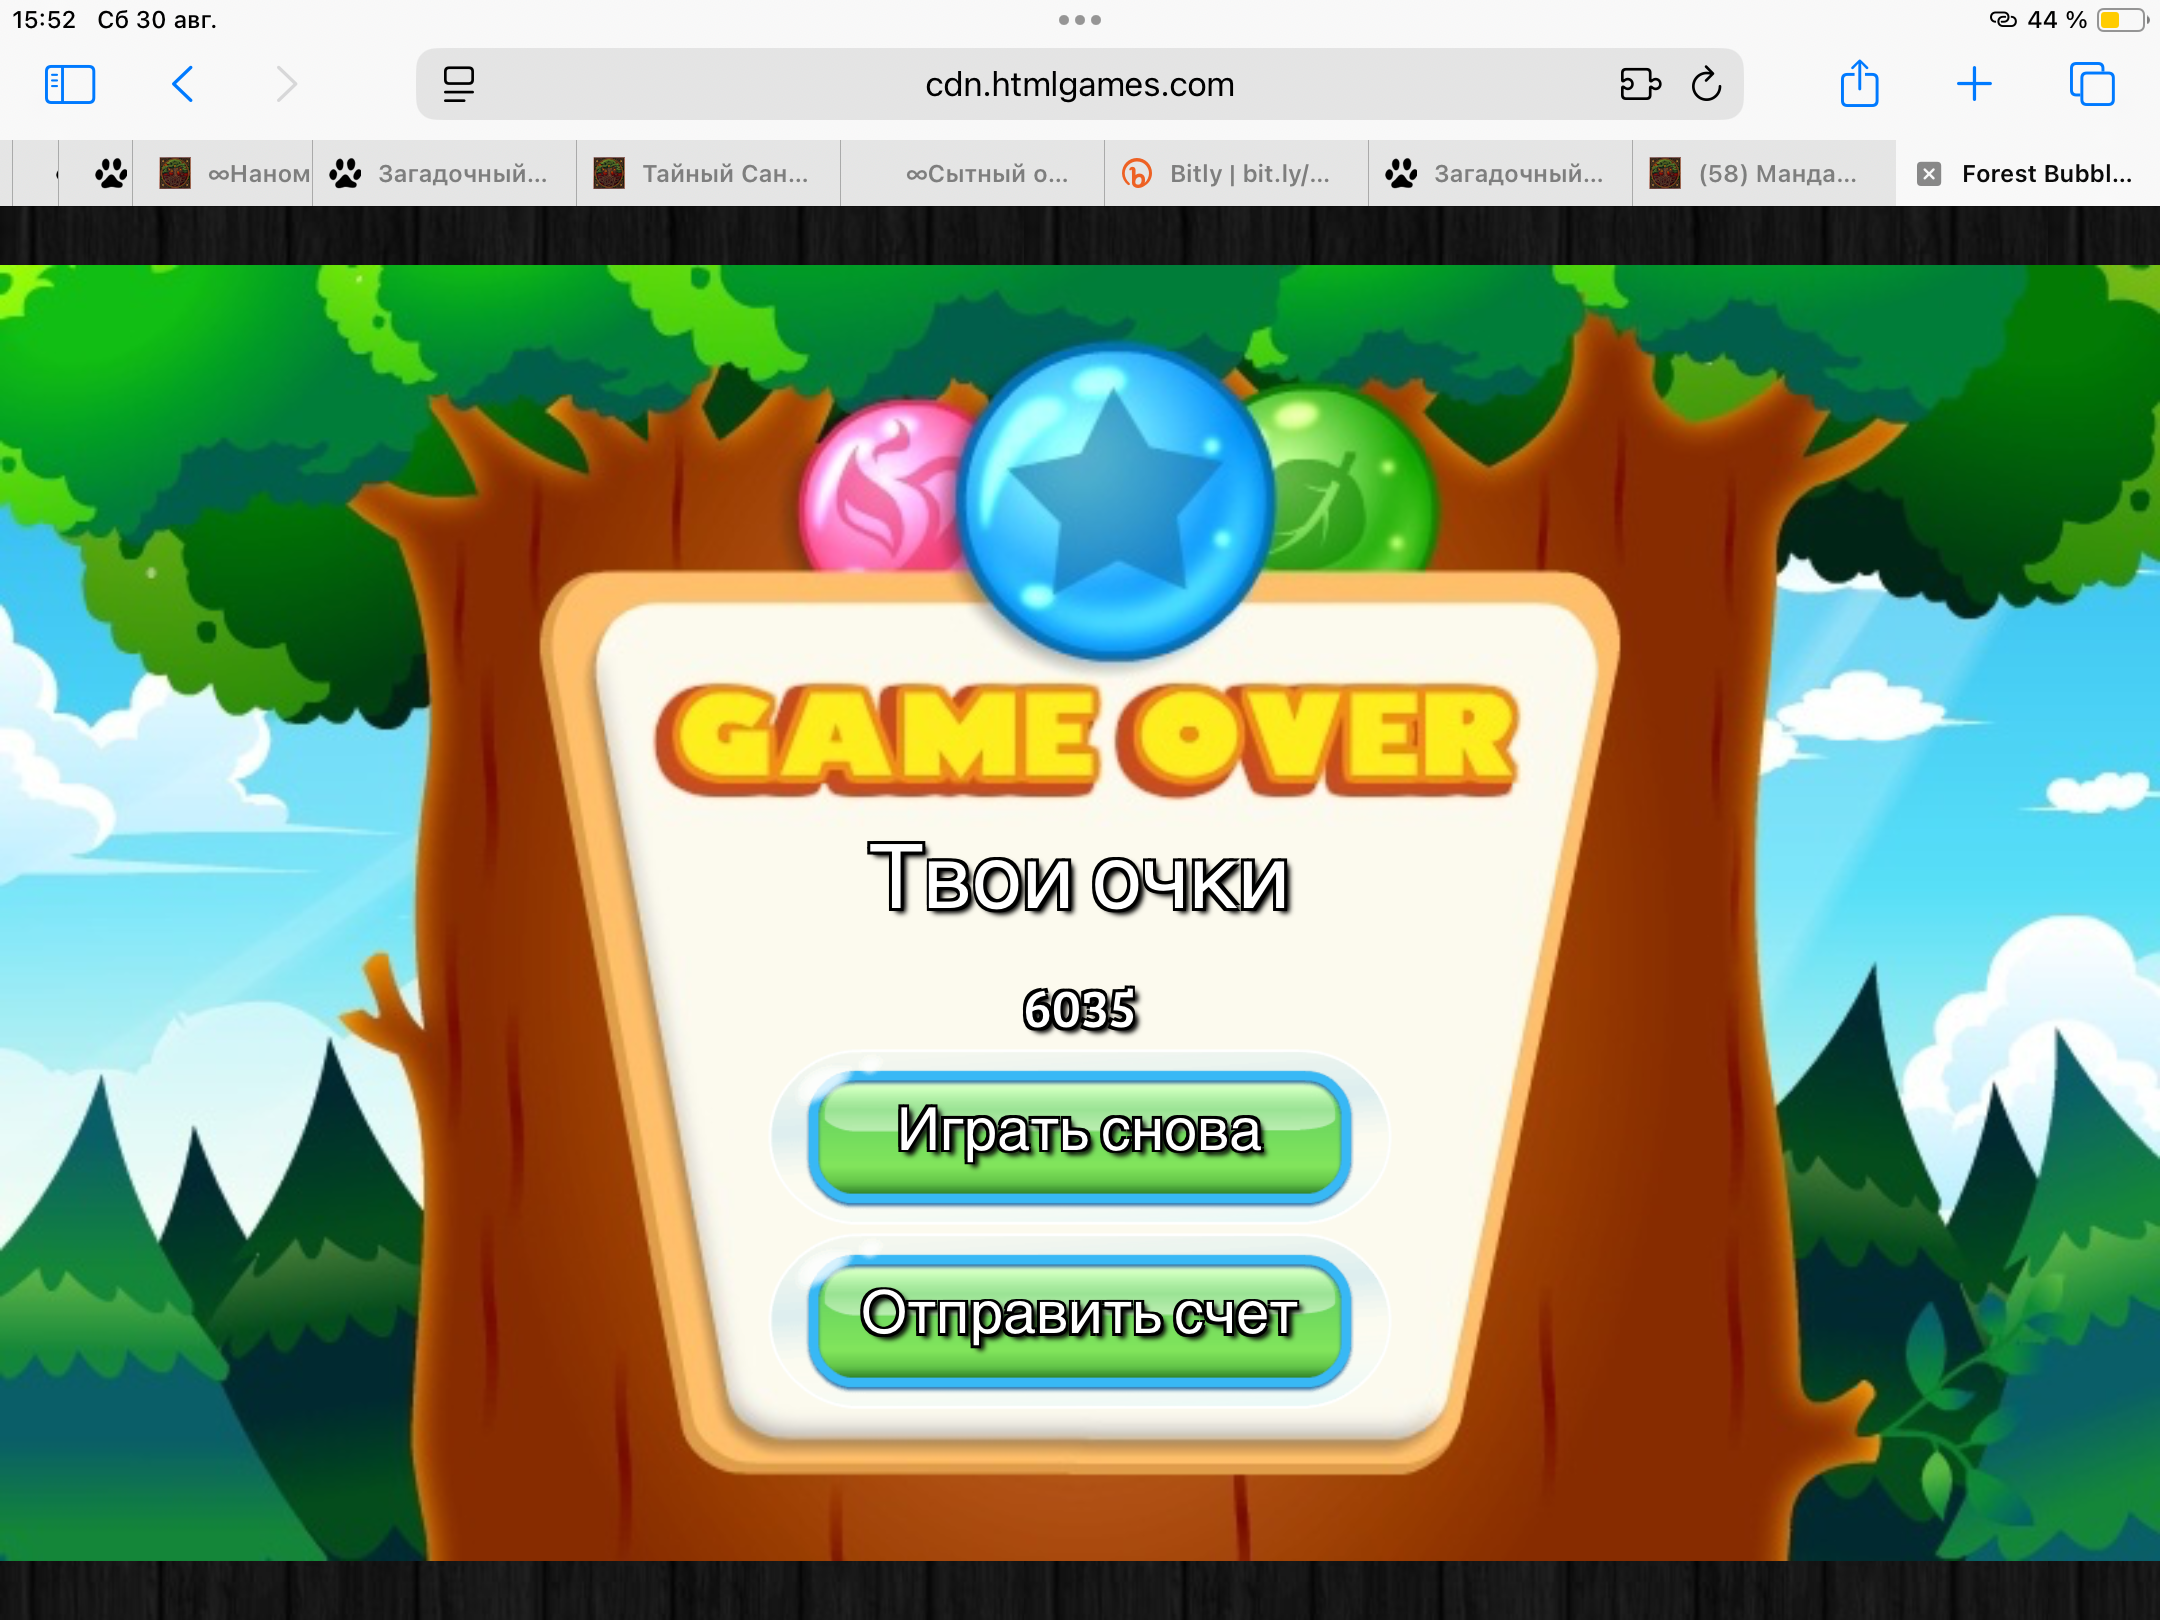Tap the cdn.htmlgames.com address field
The image size is (2160, 1620).
[1080, 84]
